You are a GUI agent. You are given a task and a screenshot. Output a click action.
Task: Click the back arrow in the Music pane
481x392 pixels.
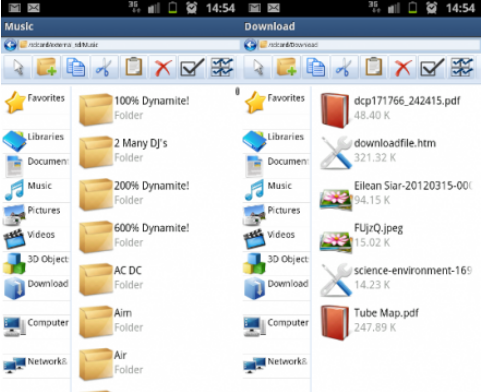[x=10, y=45]
